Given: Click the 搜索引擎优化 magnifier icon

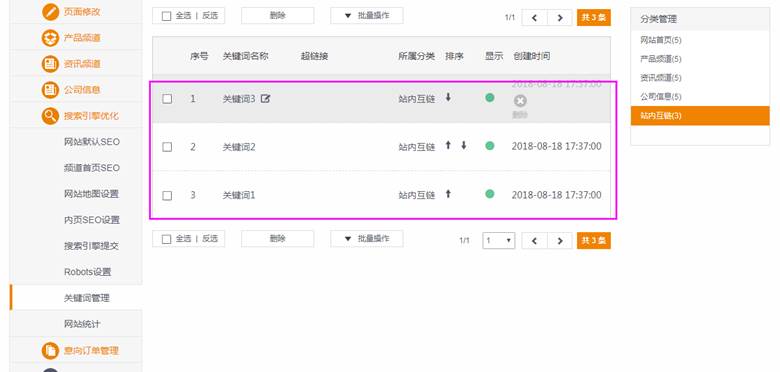Looking at the screenshot, I should 50,116.
